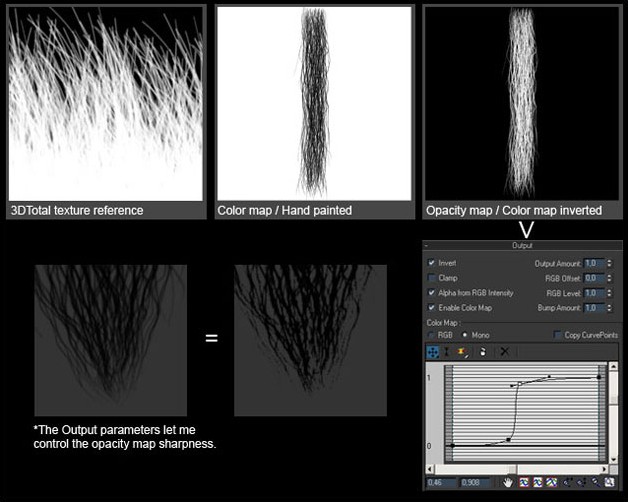Select the Move curve point tool

click(x=433, y=352)
